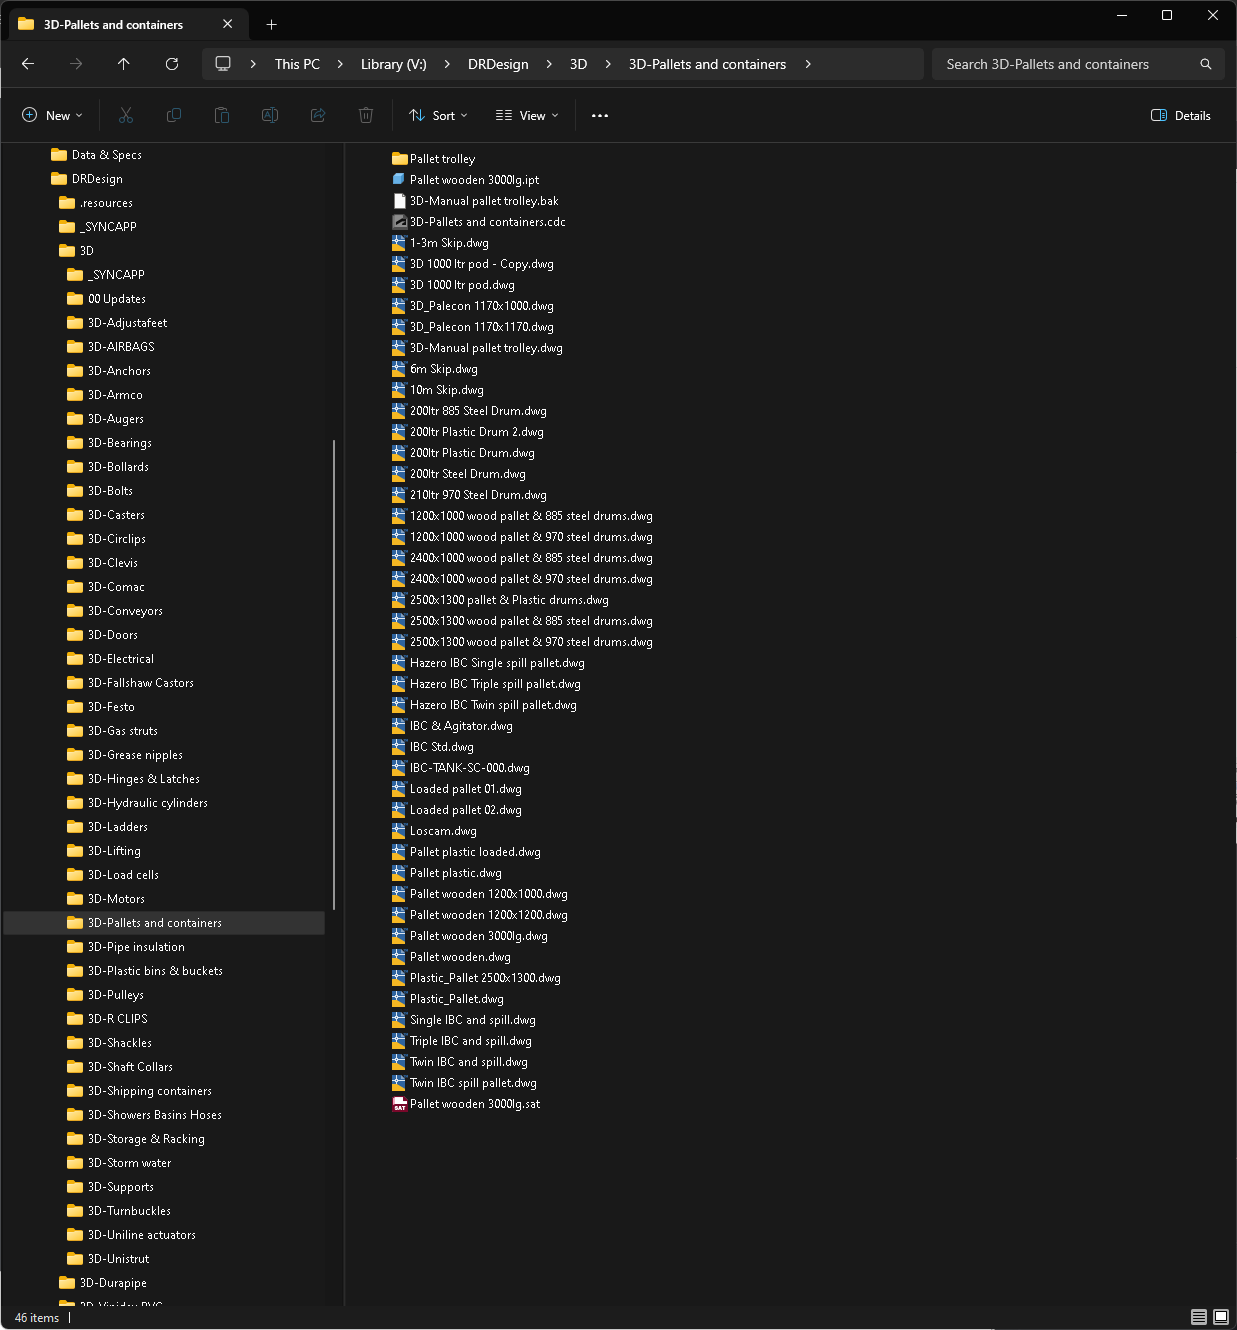Click the Share icon in toolbar
The width and height of the screenshot is (1237, 1330).
(318, 116)
